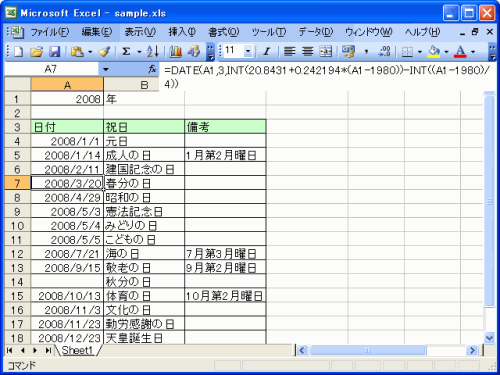Save the workbook with the floppy icon
This screenshot has height=375, width=500.
(x=54, y=52)
